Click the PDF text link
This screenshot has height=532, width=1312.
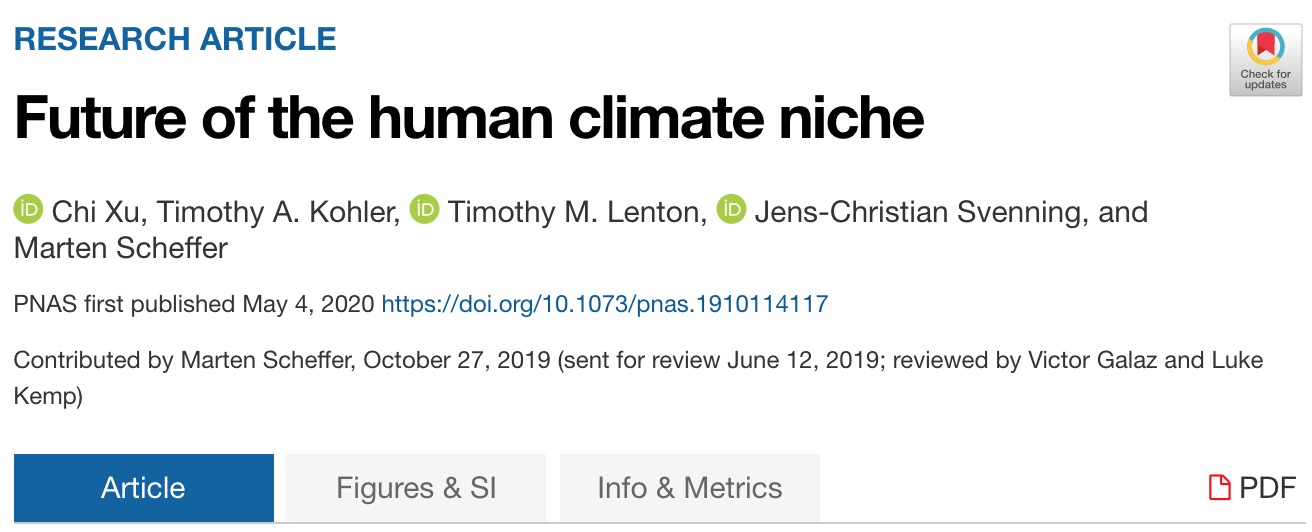pyautogui.click(x=1268, y=488)
